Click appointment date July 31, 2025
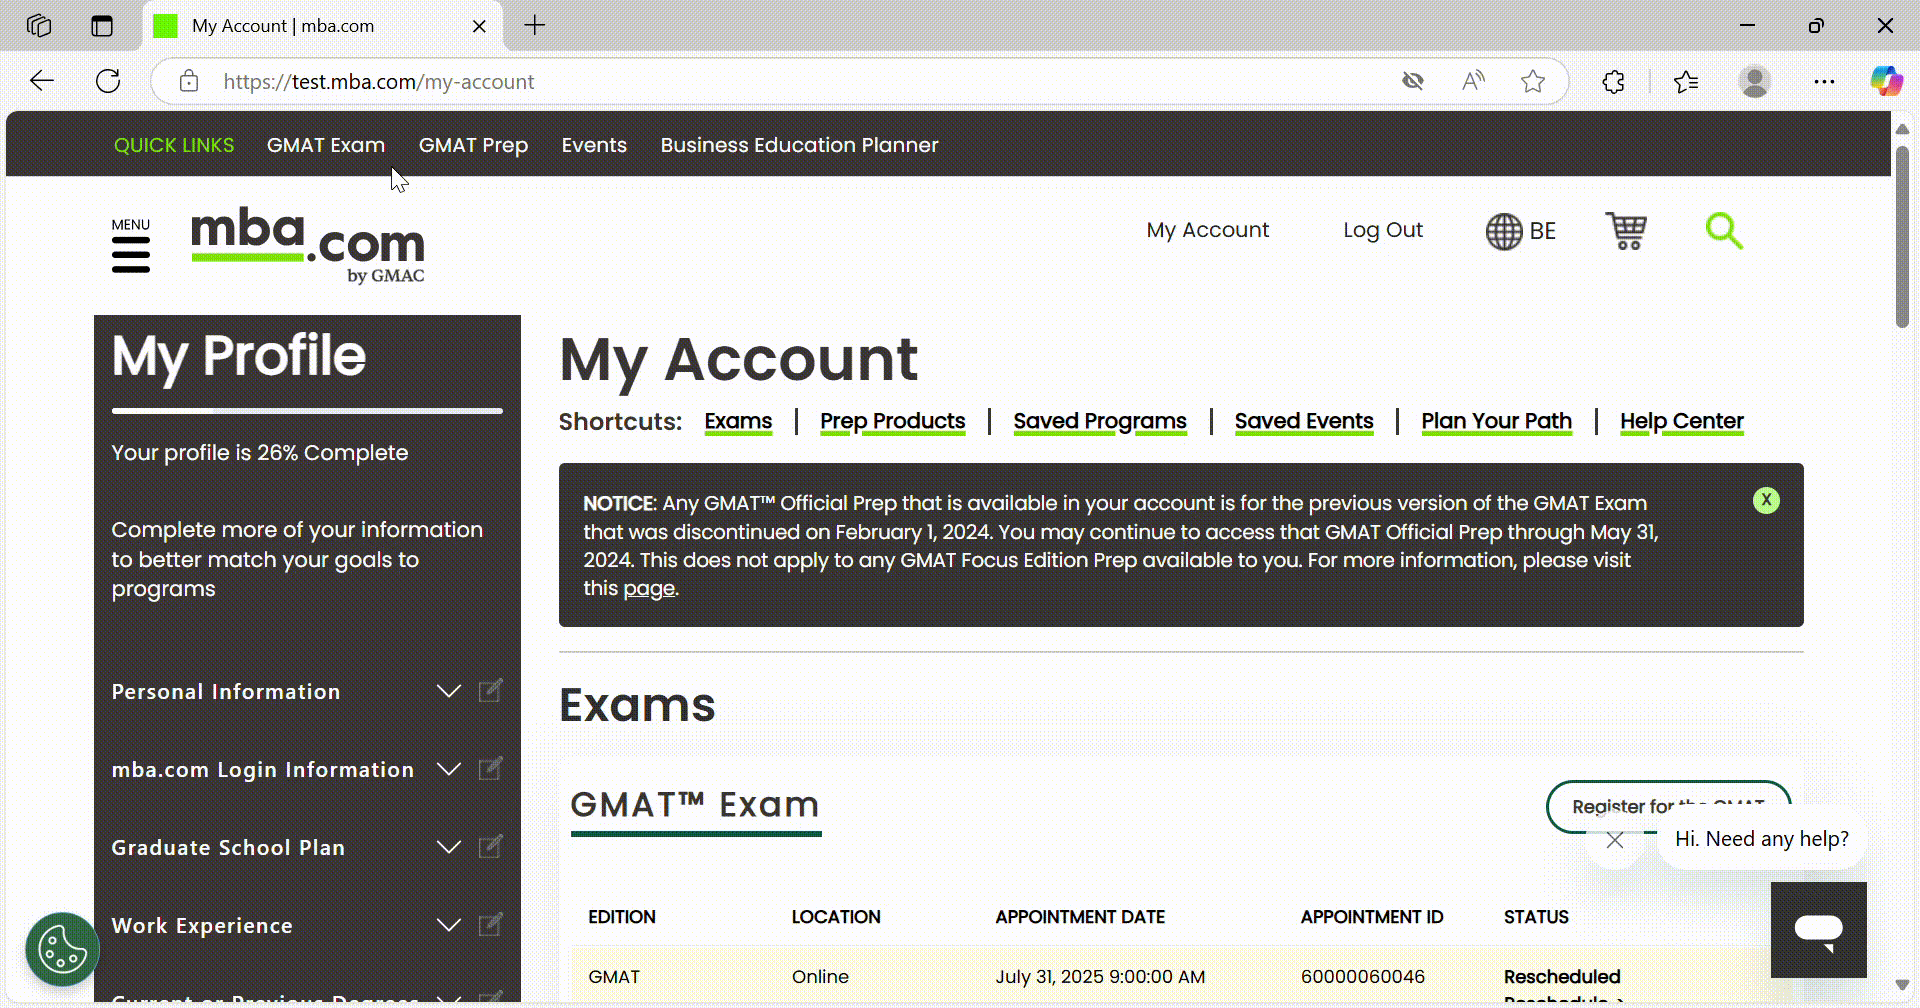Image resolution: width=1920 pixels, height=1008 pixels. [x=1100, y=977]
